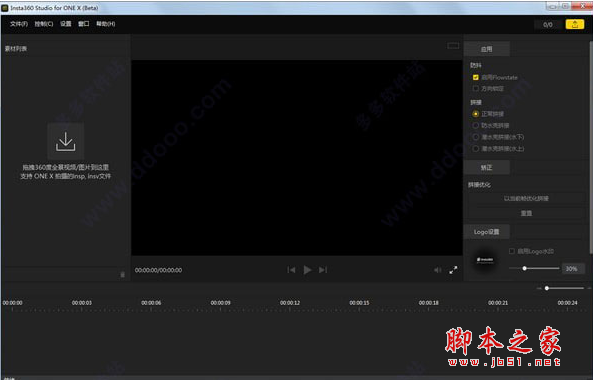The height and width of the screenshot is (380, 593).
Task: Click the 0/0 export queue counter
Action: click(x=548, y=25)
